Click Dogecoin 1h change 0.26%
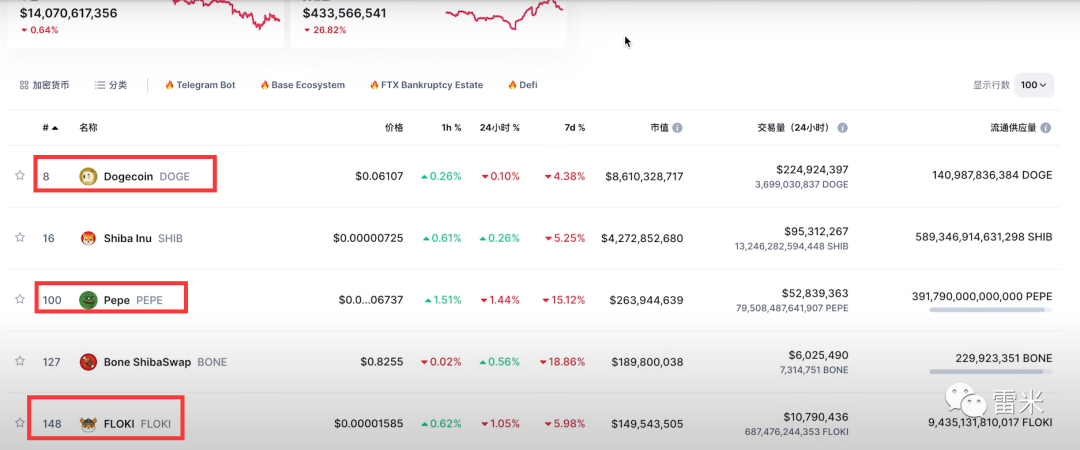 (x=441, y=176)
